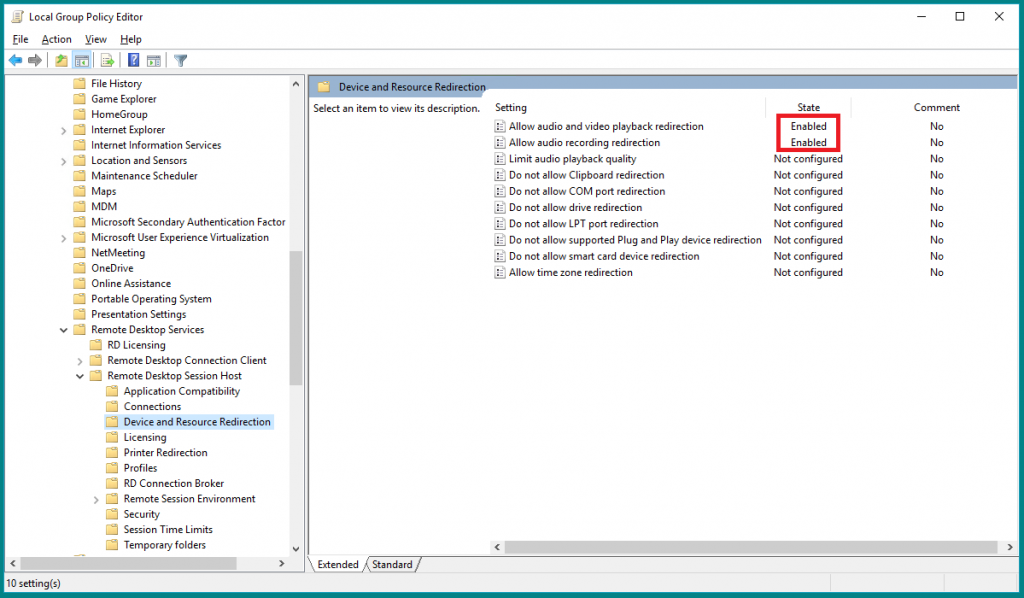Click the Back arrow toolbar icon

click(x=15, y=61)
